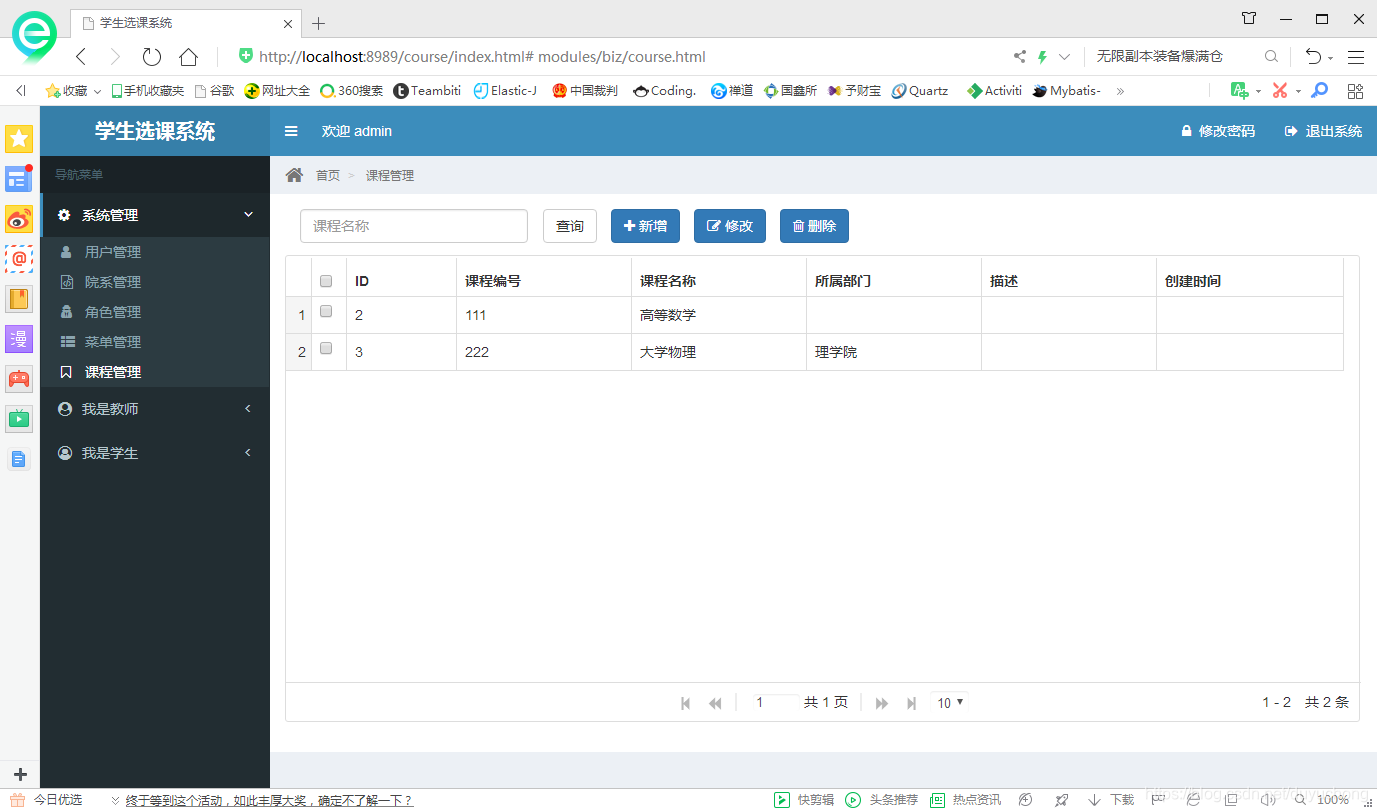Open the 谷歌 bookmark
Viewport: 1377px width, 812px height.
pos(215,90)
